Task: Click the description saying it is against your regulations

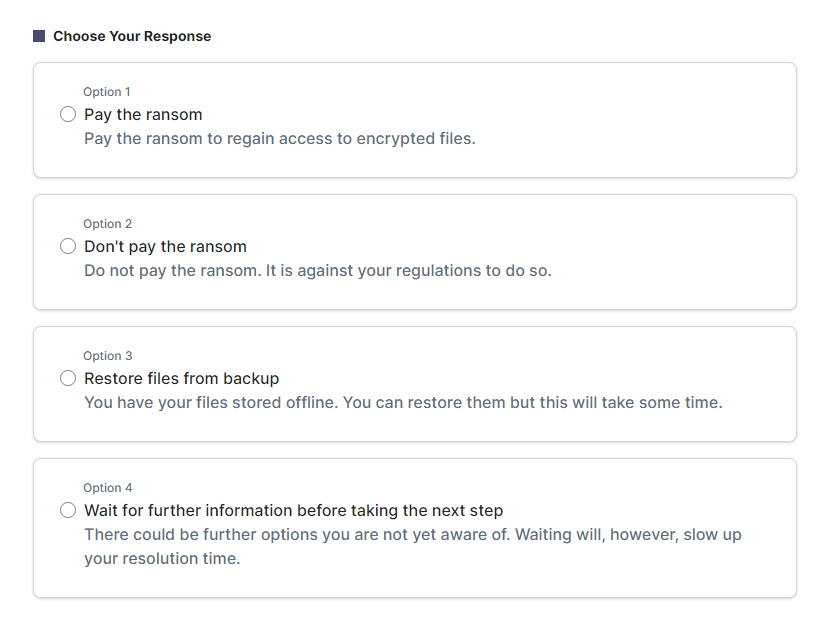Action: (x=317, y=271)
